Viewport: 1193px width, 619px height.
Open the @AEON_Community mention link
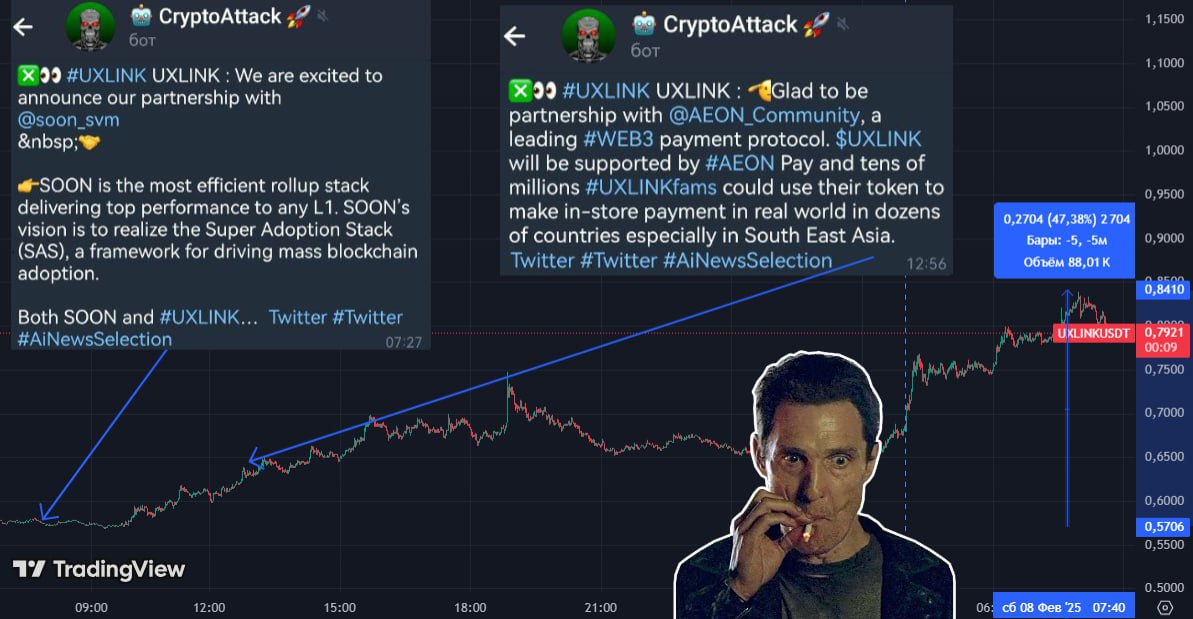point(764,115)
